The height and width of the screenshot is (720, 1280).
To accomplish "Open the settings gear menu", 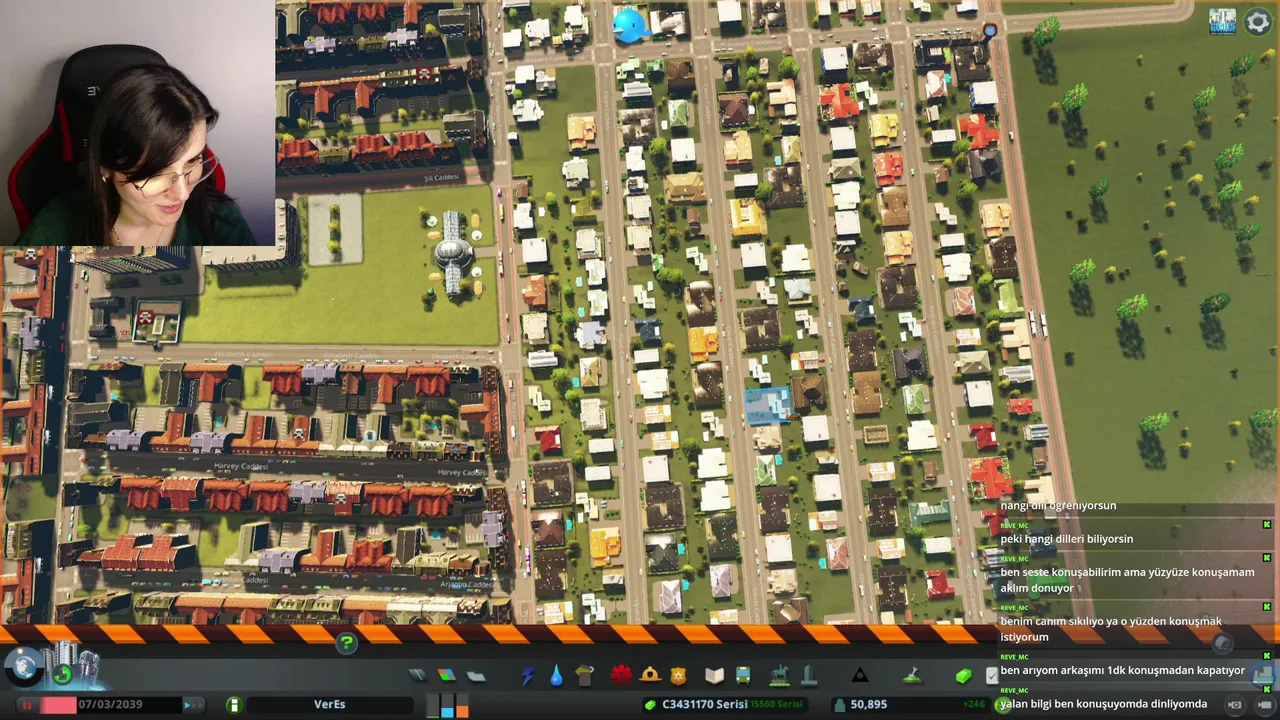I will 1257,22.
